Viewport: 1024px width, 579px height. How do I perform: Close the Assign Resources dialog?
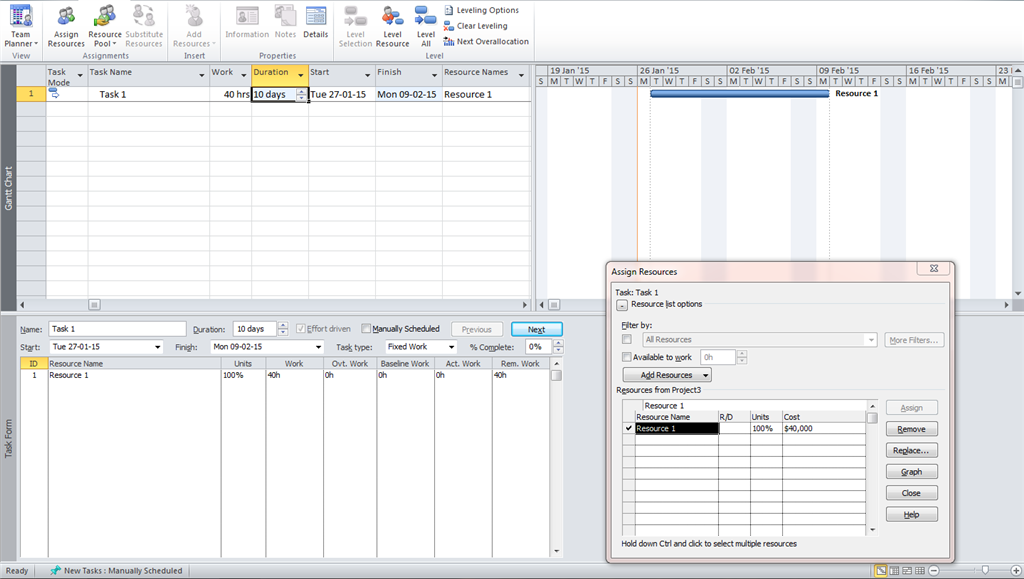click(x=934, y=268)
